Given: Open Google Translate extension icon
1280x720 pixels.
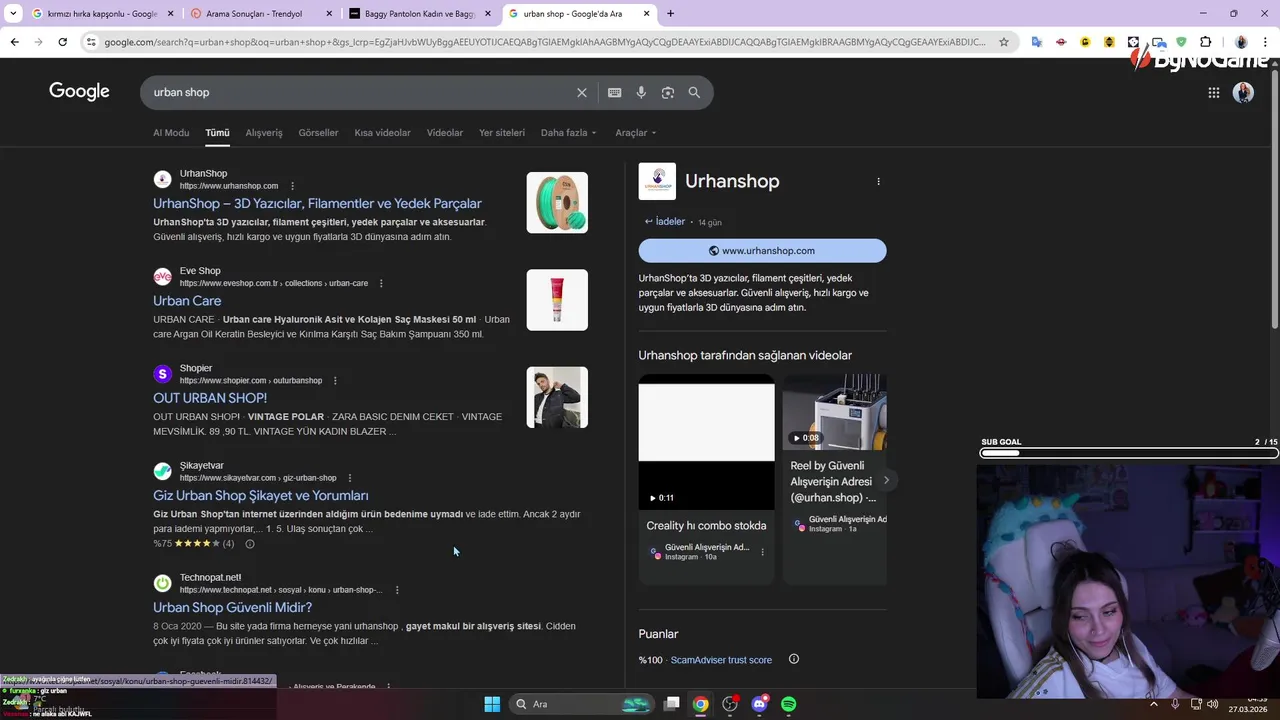Looking at the screenshot, I should (x=1037, y=42).
